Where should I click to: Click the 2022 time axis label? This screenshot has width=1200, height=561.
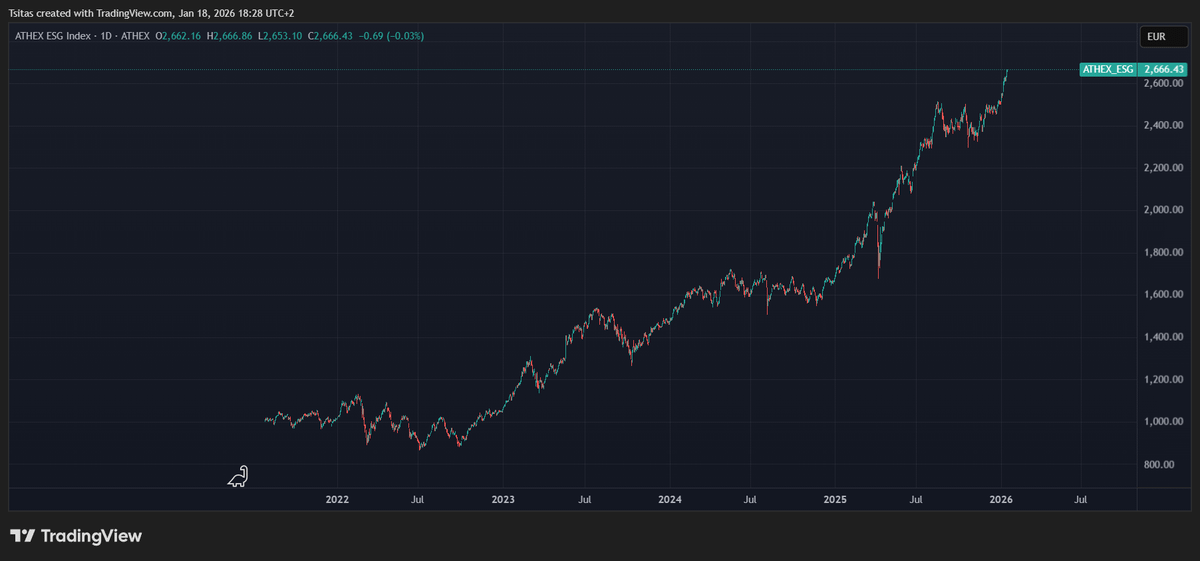click(x=337, y=498)
